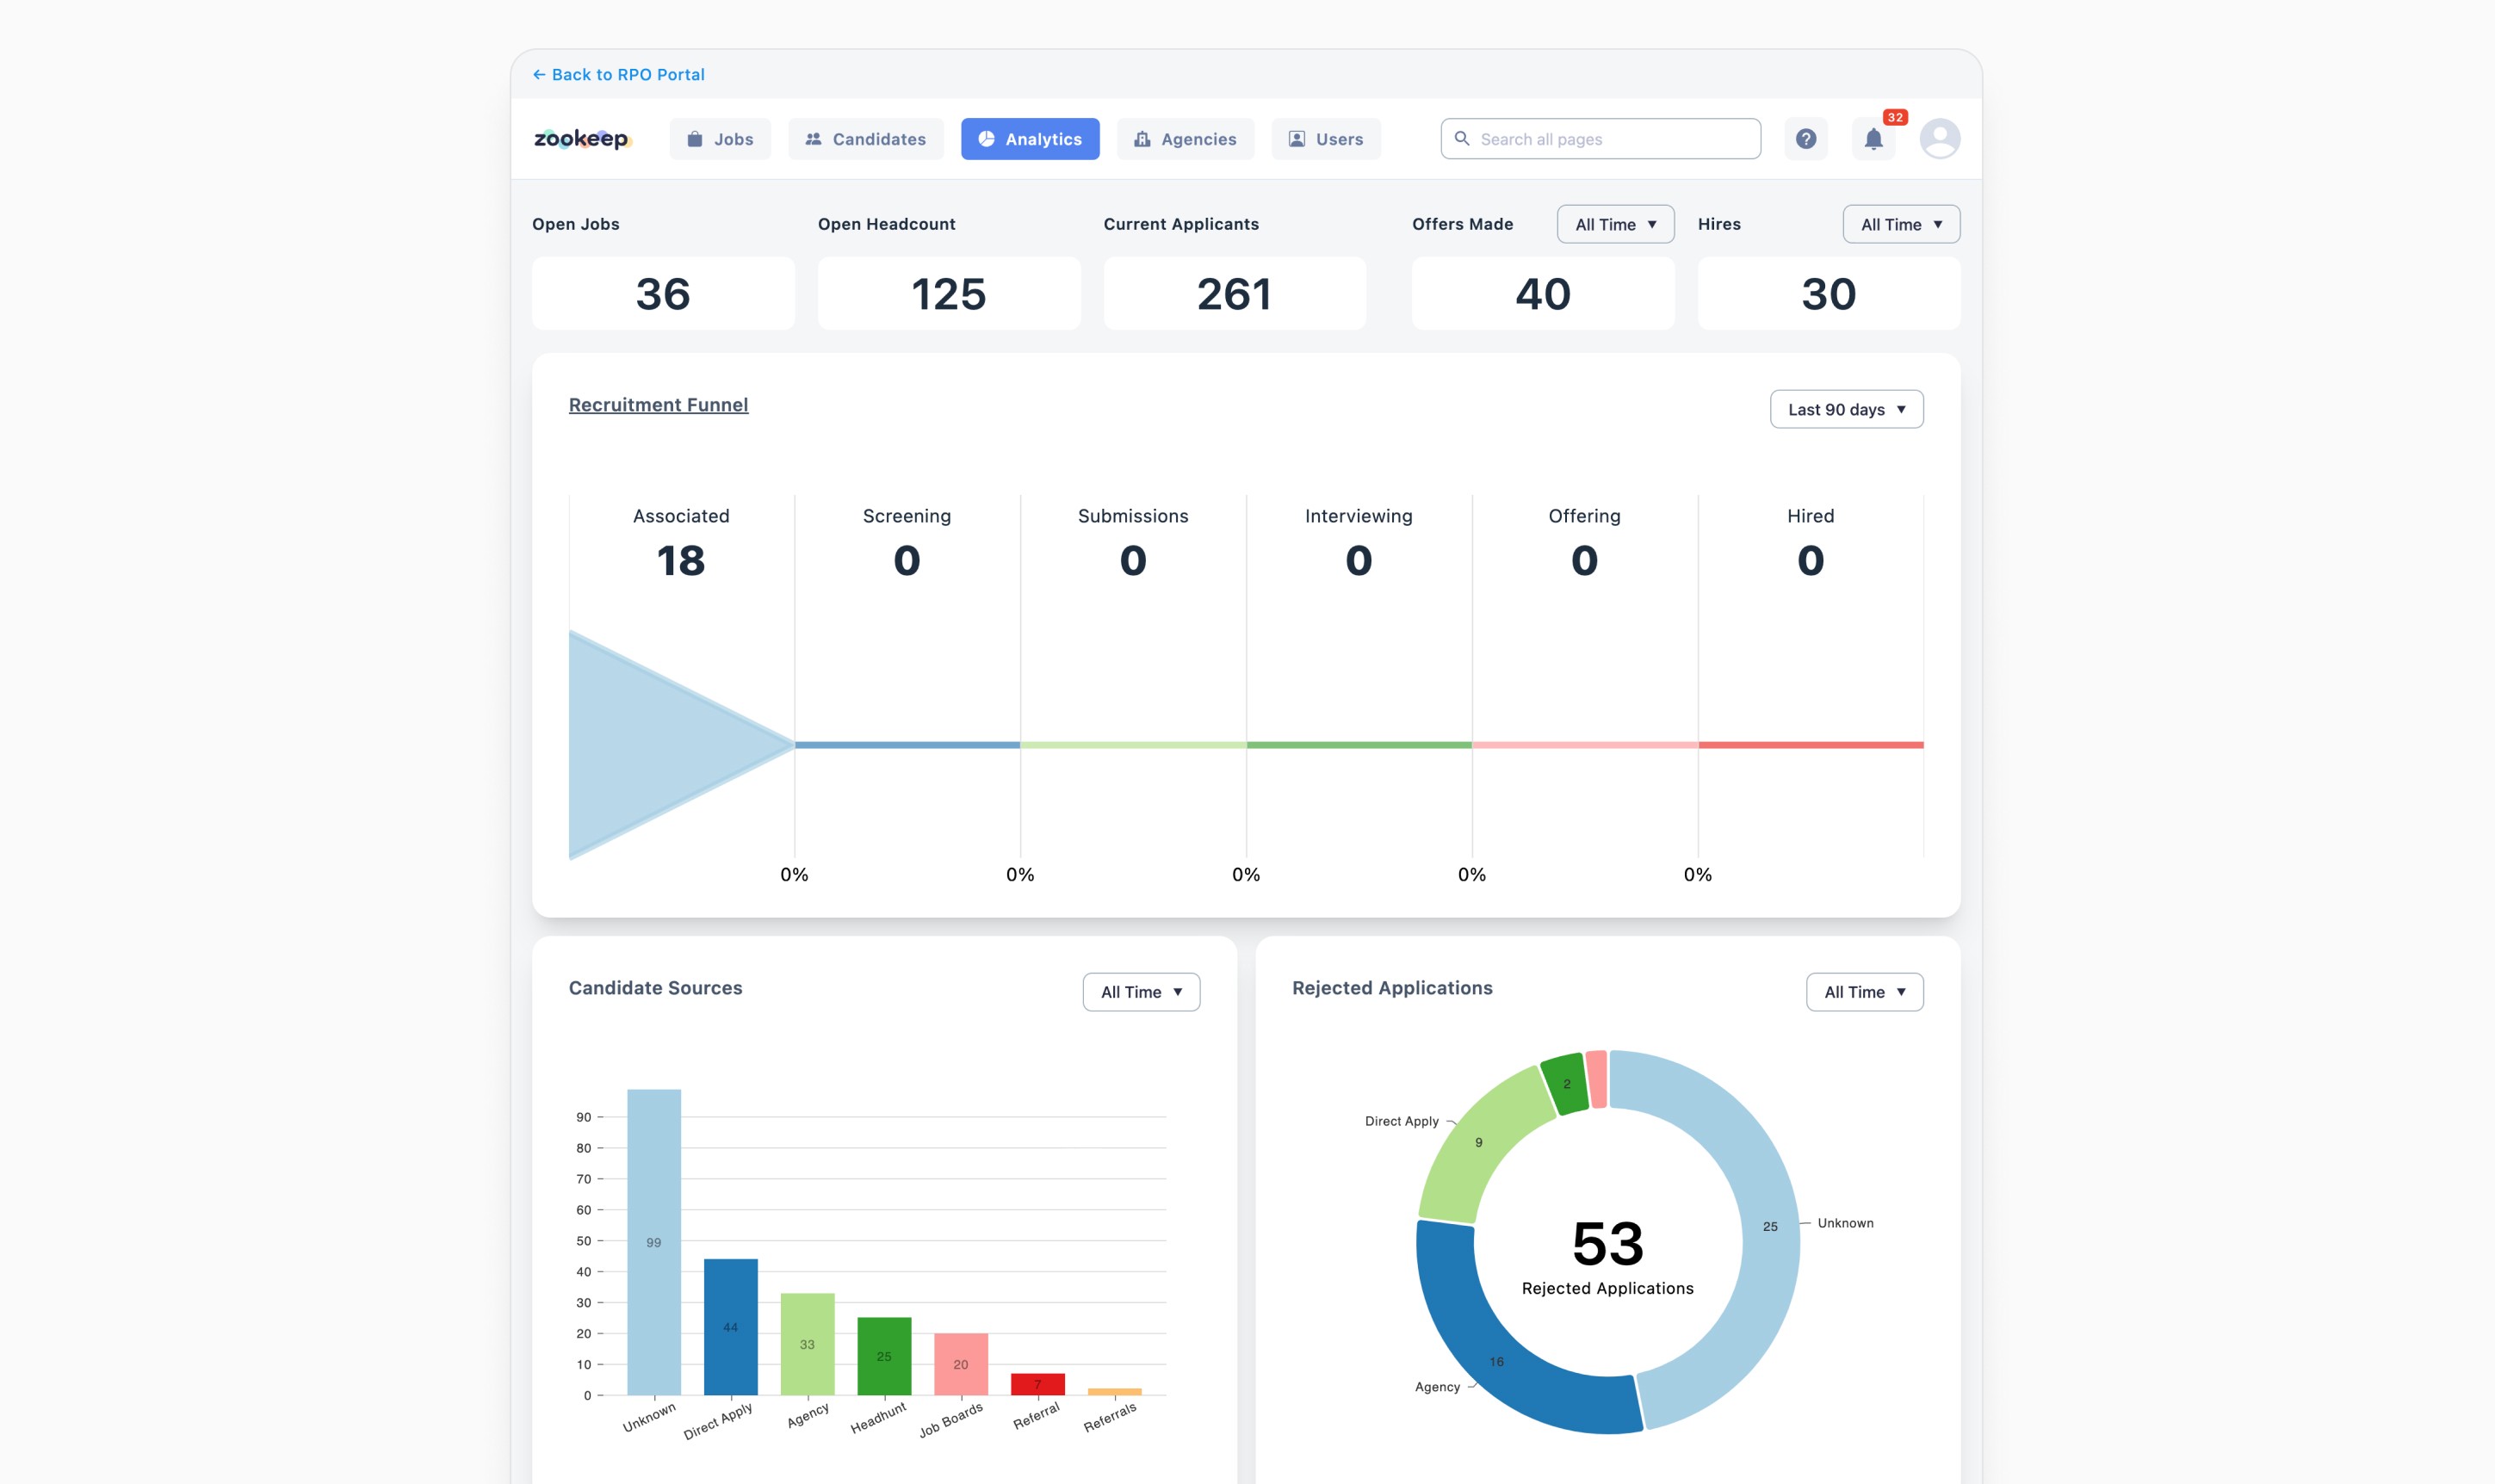Click the Screening funnel line segment
This screenshot has height=1484, width=2495.
[x=907, y=745]
